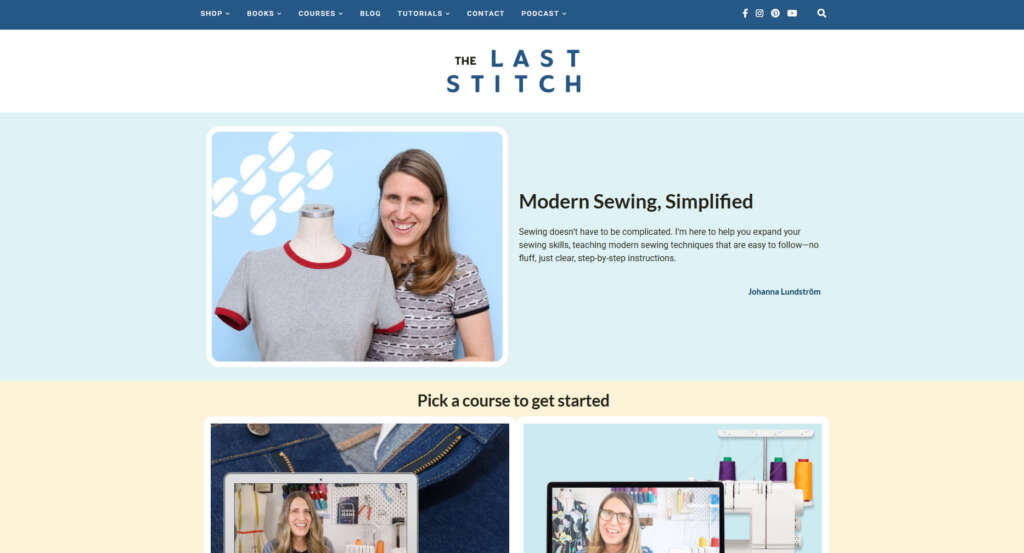Click the Modern Sewing, Simplified heading

coord(635,201)
